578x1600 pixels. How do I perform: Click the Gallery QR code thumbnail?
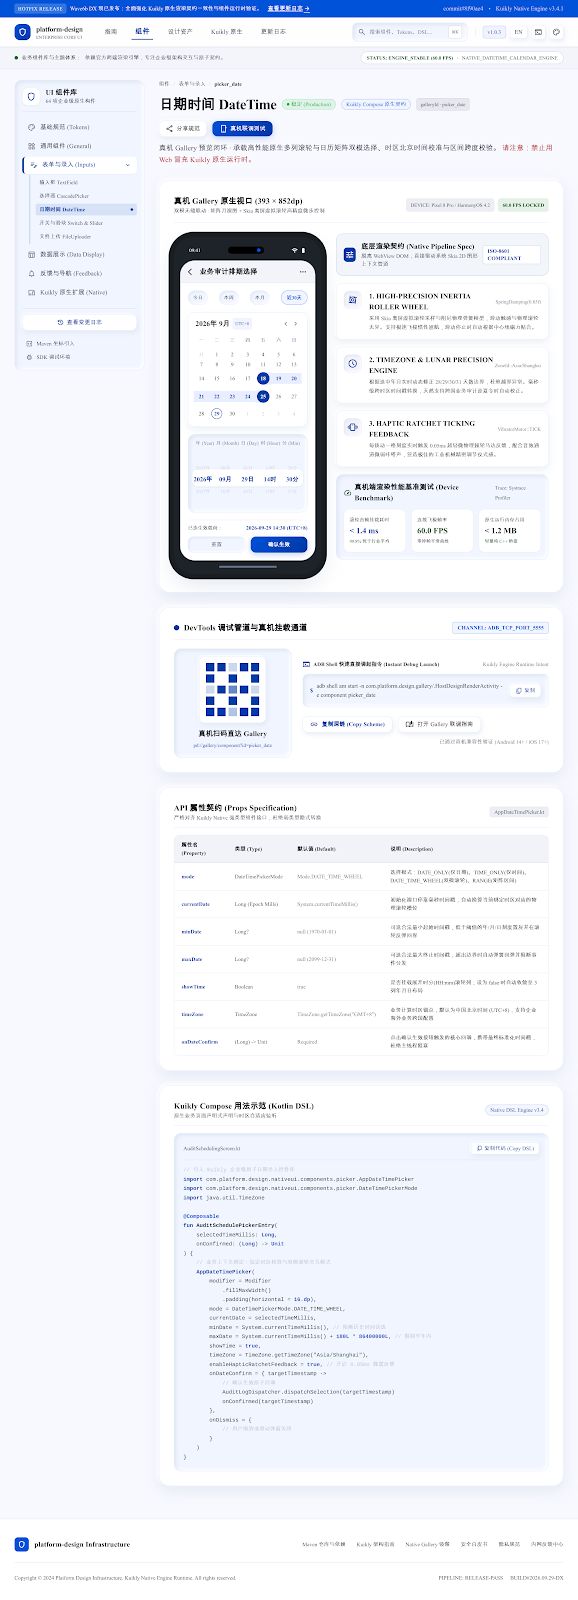pos(232,689)
